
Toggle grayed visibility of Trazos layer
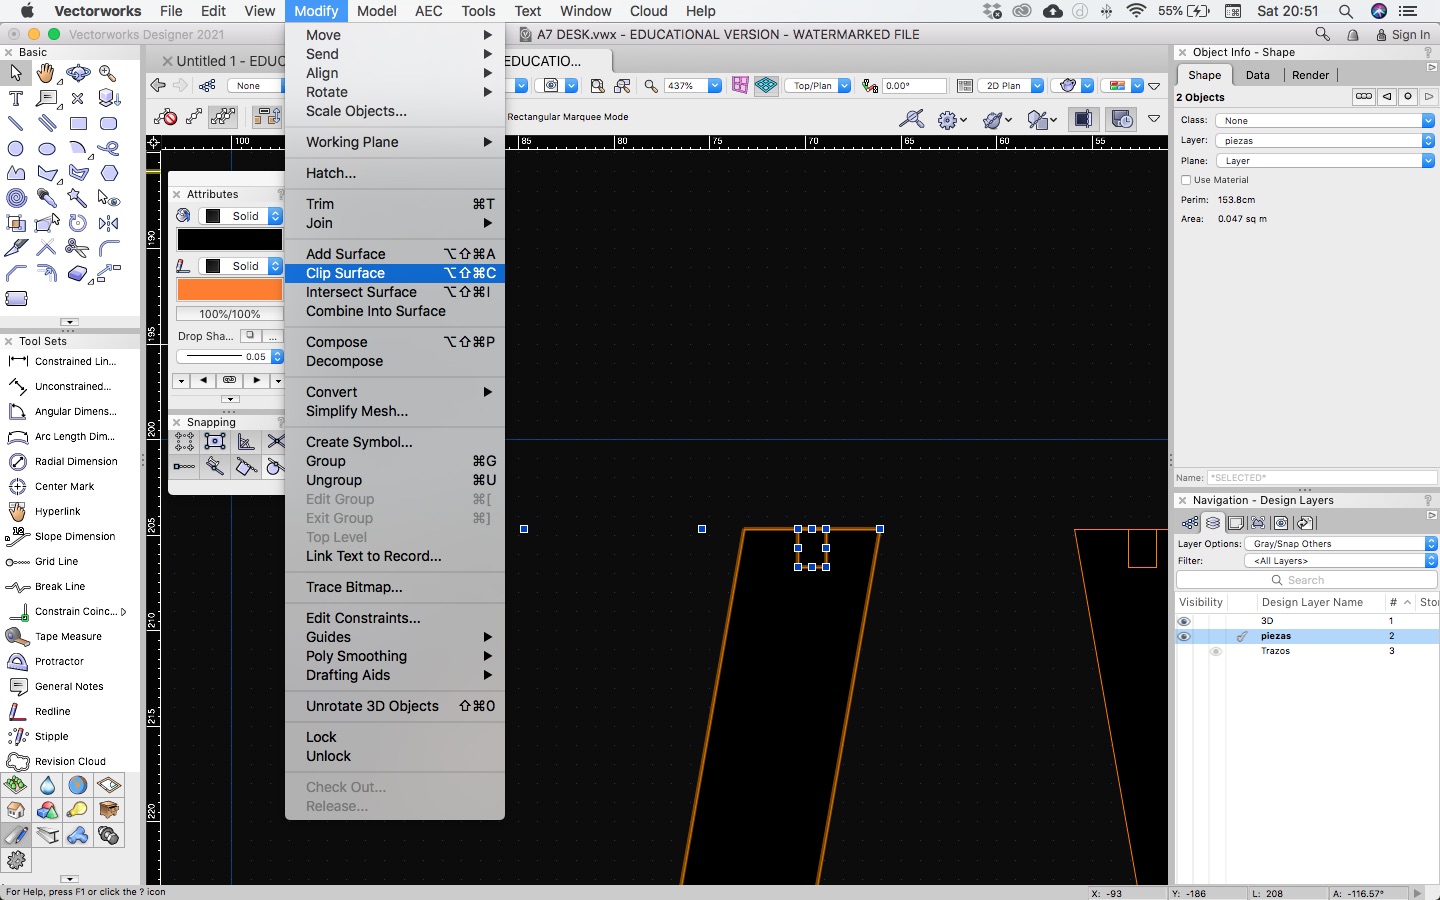coord(1216,651)
